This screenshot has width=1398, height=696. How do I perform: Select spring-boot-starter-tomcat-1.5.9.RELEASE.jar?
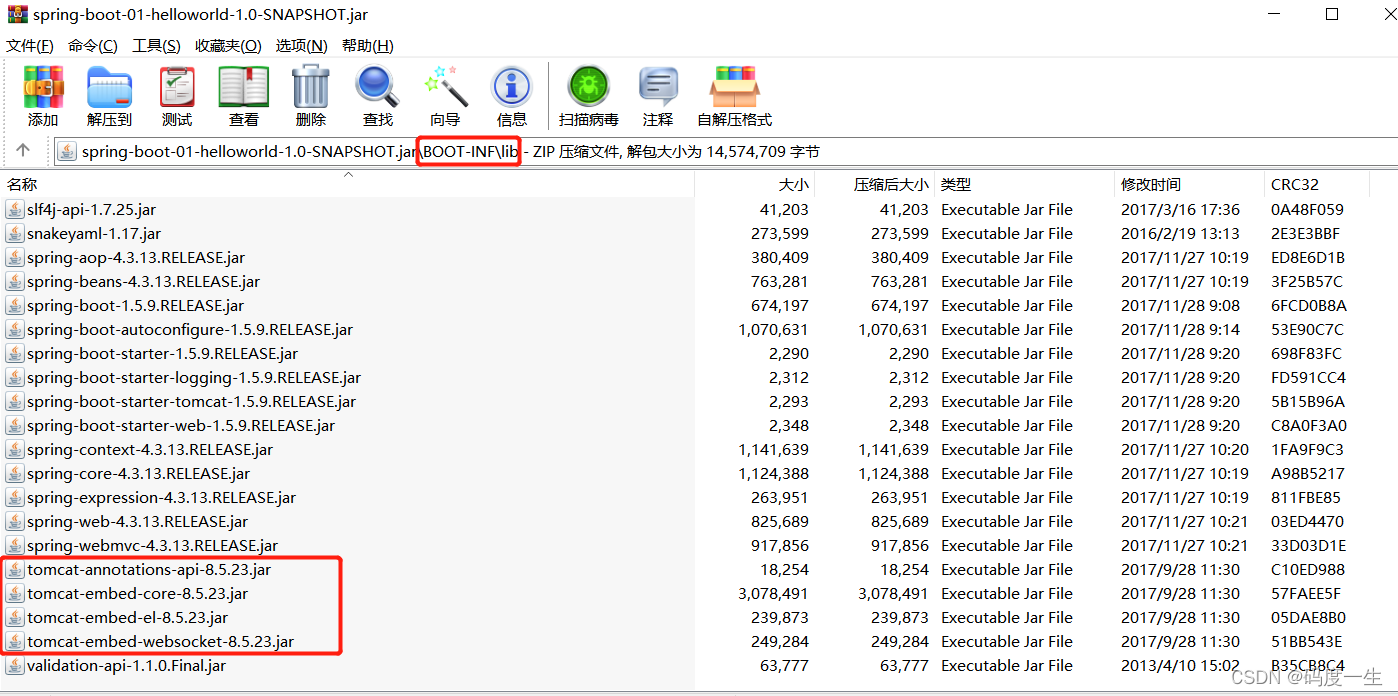(x=191, y=402)
